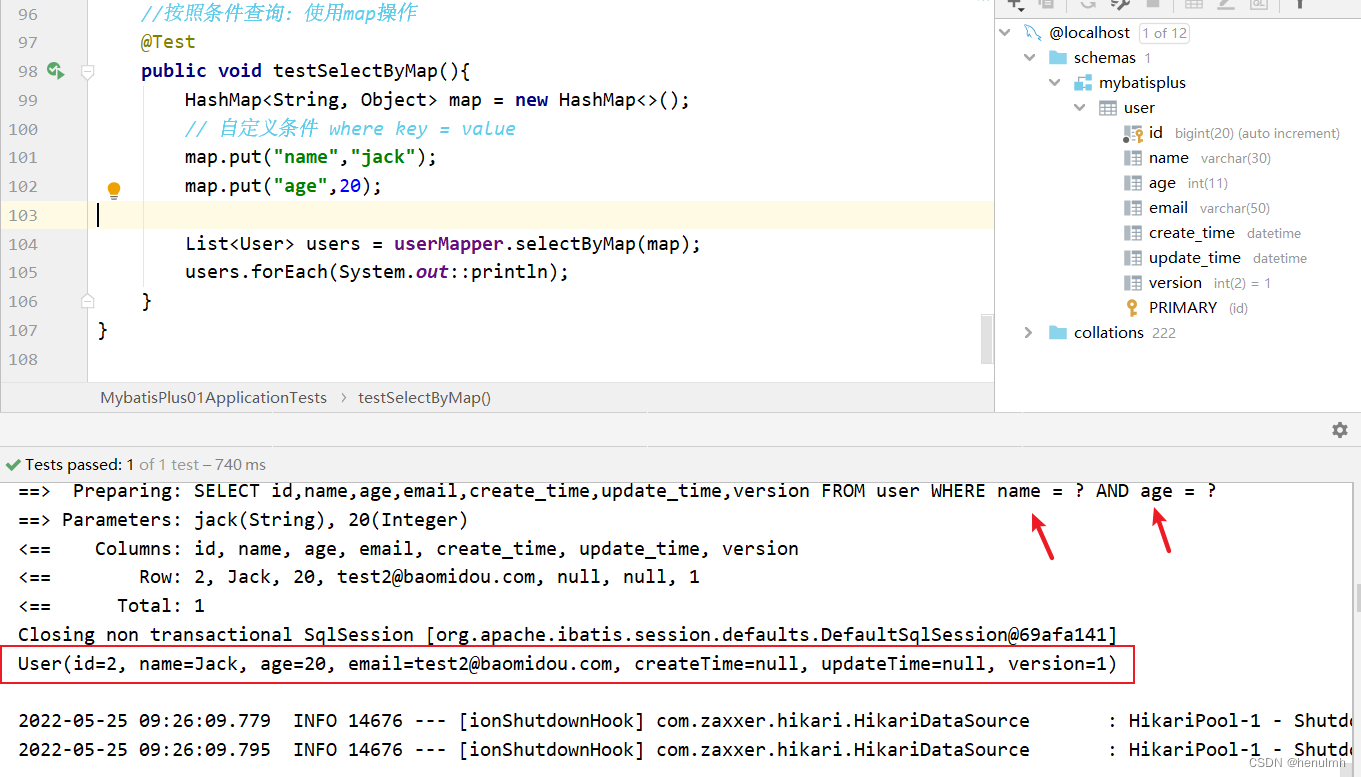Click console line 'Parameters: jack(String), 20(Integer)'
Screen dimensions: 1361x777
243,520
